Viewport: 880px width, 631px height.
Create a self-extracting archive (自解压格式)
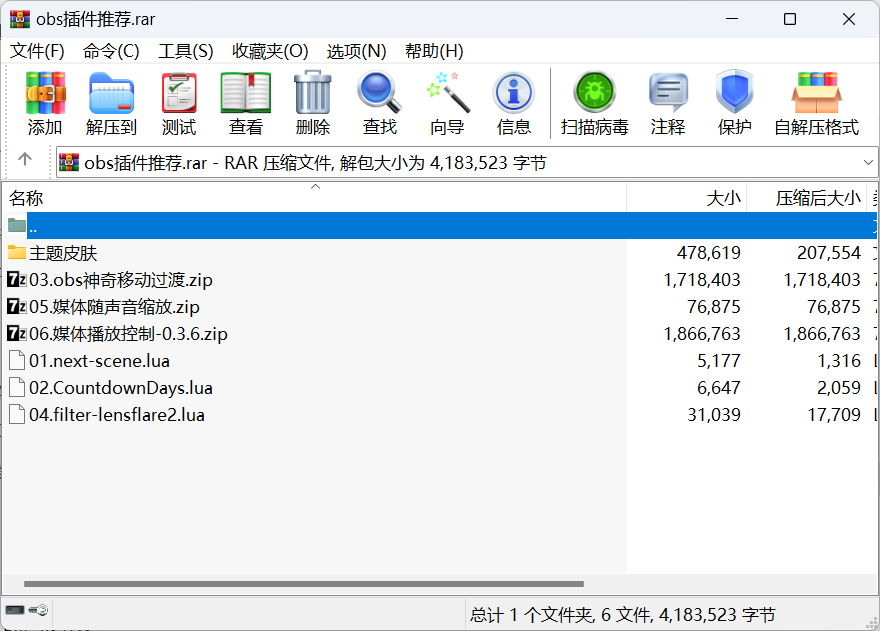(x=816, y=103)
